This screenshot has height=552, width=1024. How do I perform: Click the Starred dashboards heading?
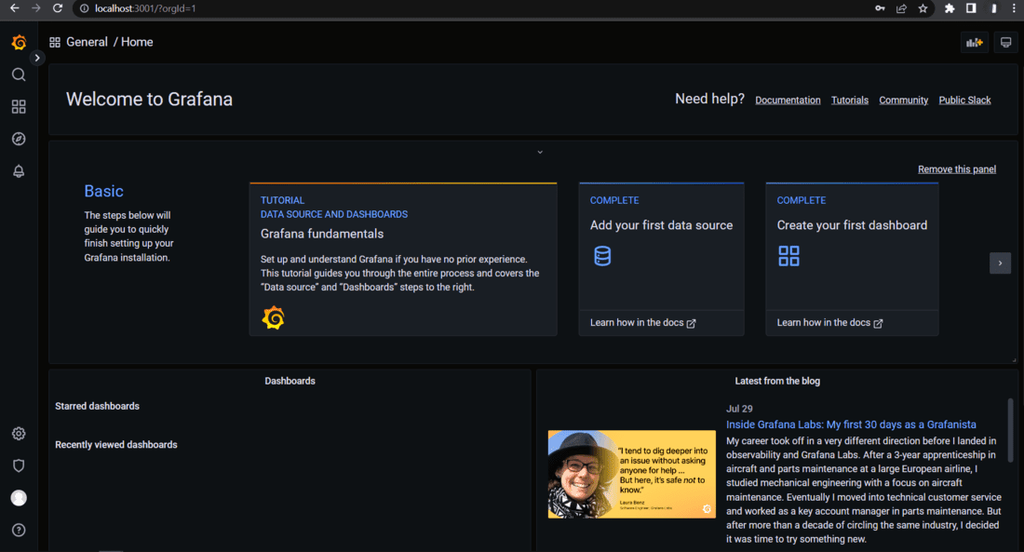pos(97,406)
